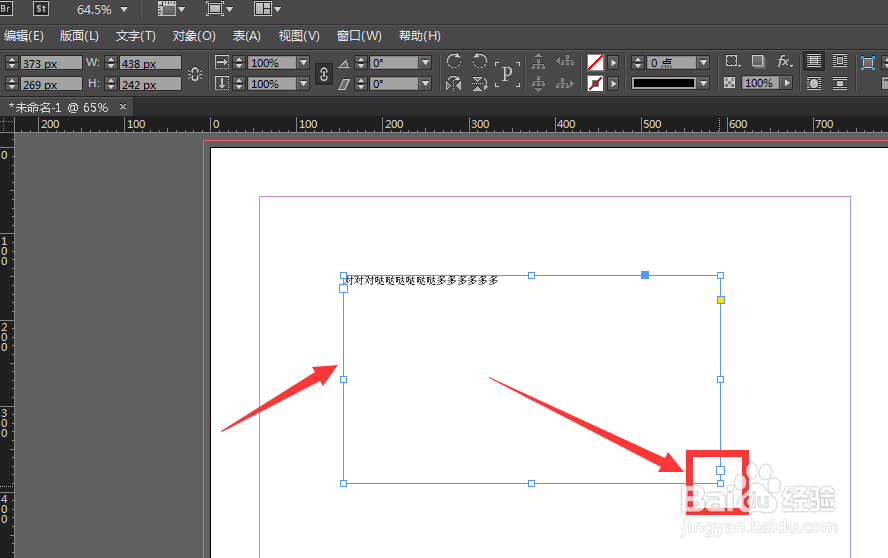888x558 pixels.
Task: Rotate the object 90° clockwise
Action: tap(454, 61)
